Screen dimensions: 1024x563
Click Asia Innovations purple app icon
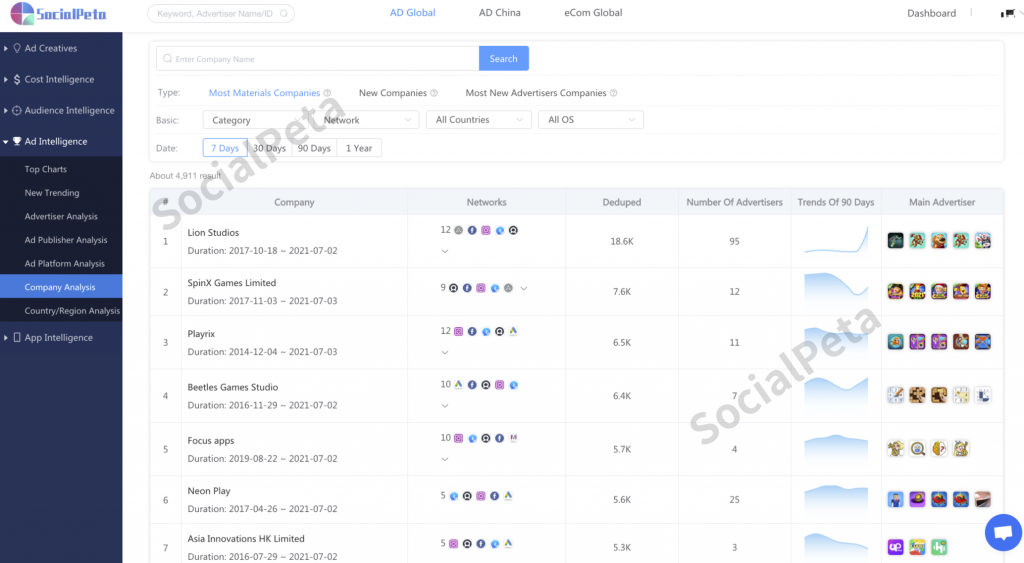click(x=895, y=547)
